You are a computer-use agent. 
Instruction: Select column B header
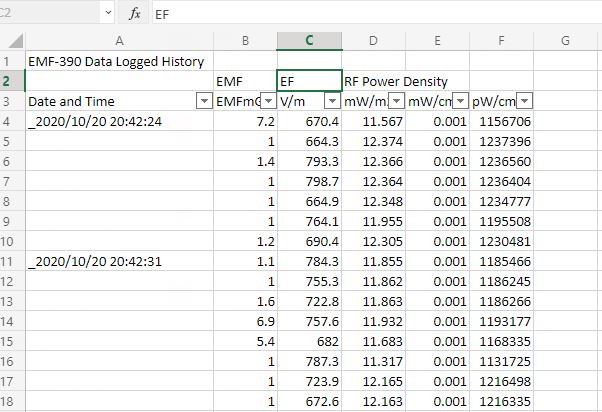[x=245, y=41]
